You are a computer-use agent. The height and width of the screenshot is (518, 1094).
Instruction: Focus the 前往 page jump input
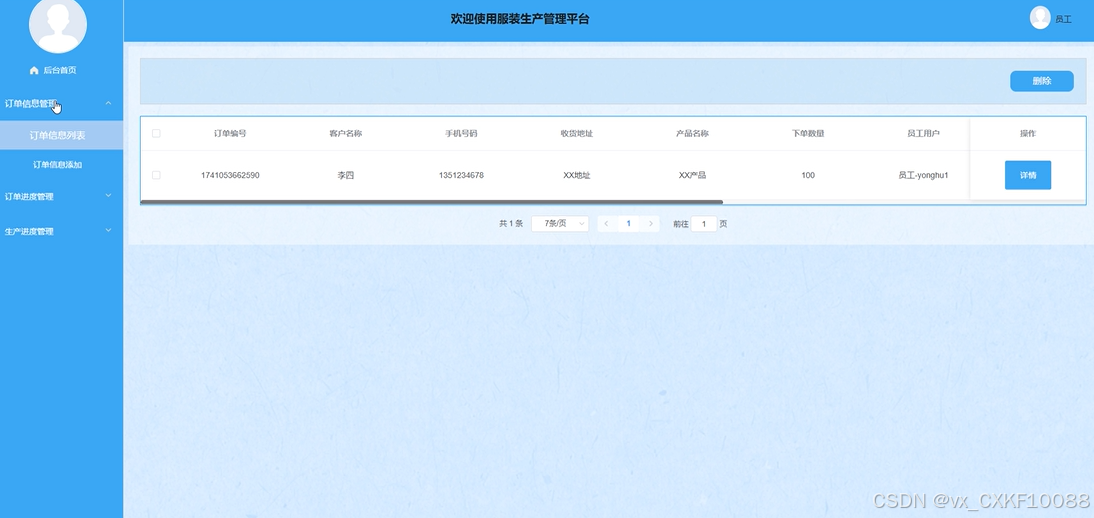pos(704,224)
